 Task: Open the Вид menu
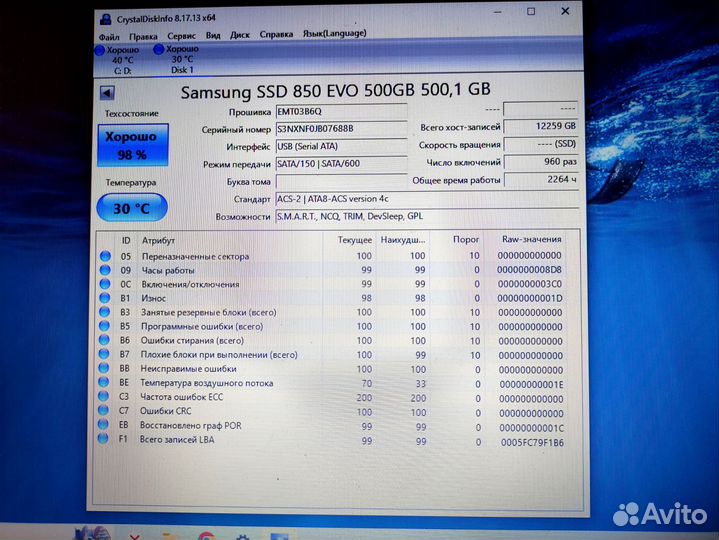[x=213, y=35]
